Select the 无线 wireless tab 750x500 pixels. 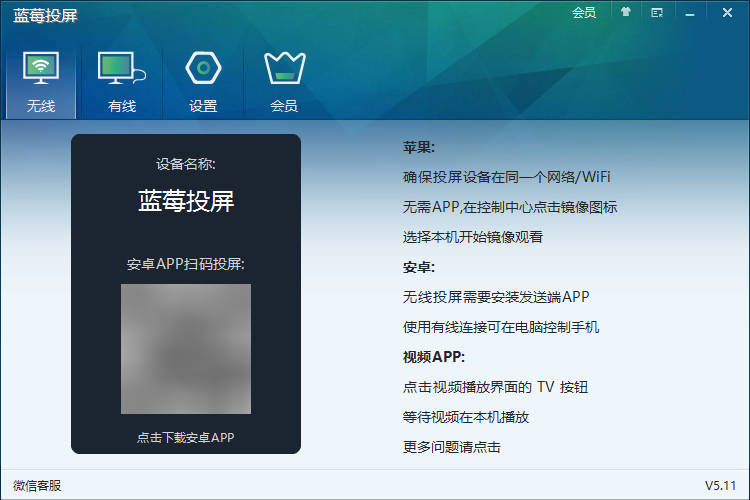pyautogui.click(x=41, y=82)
